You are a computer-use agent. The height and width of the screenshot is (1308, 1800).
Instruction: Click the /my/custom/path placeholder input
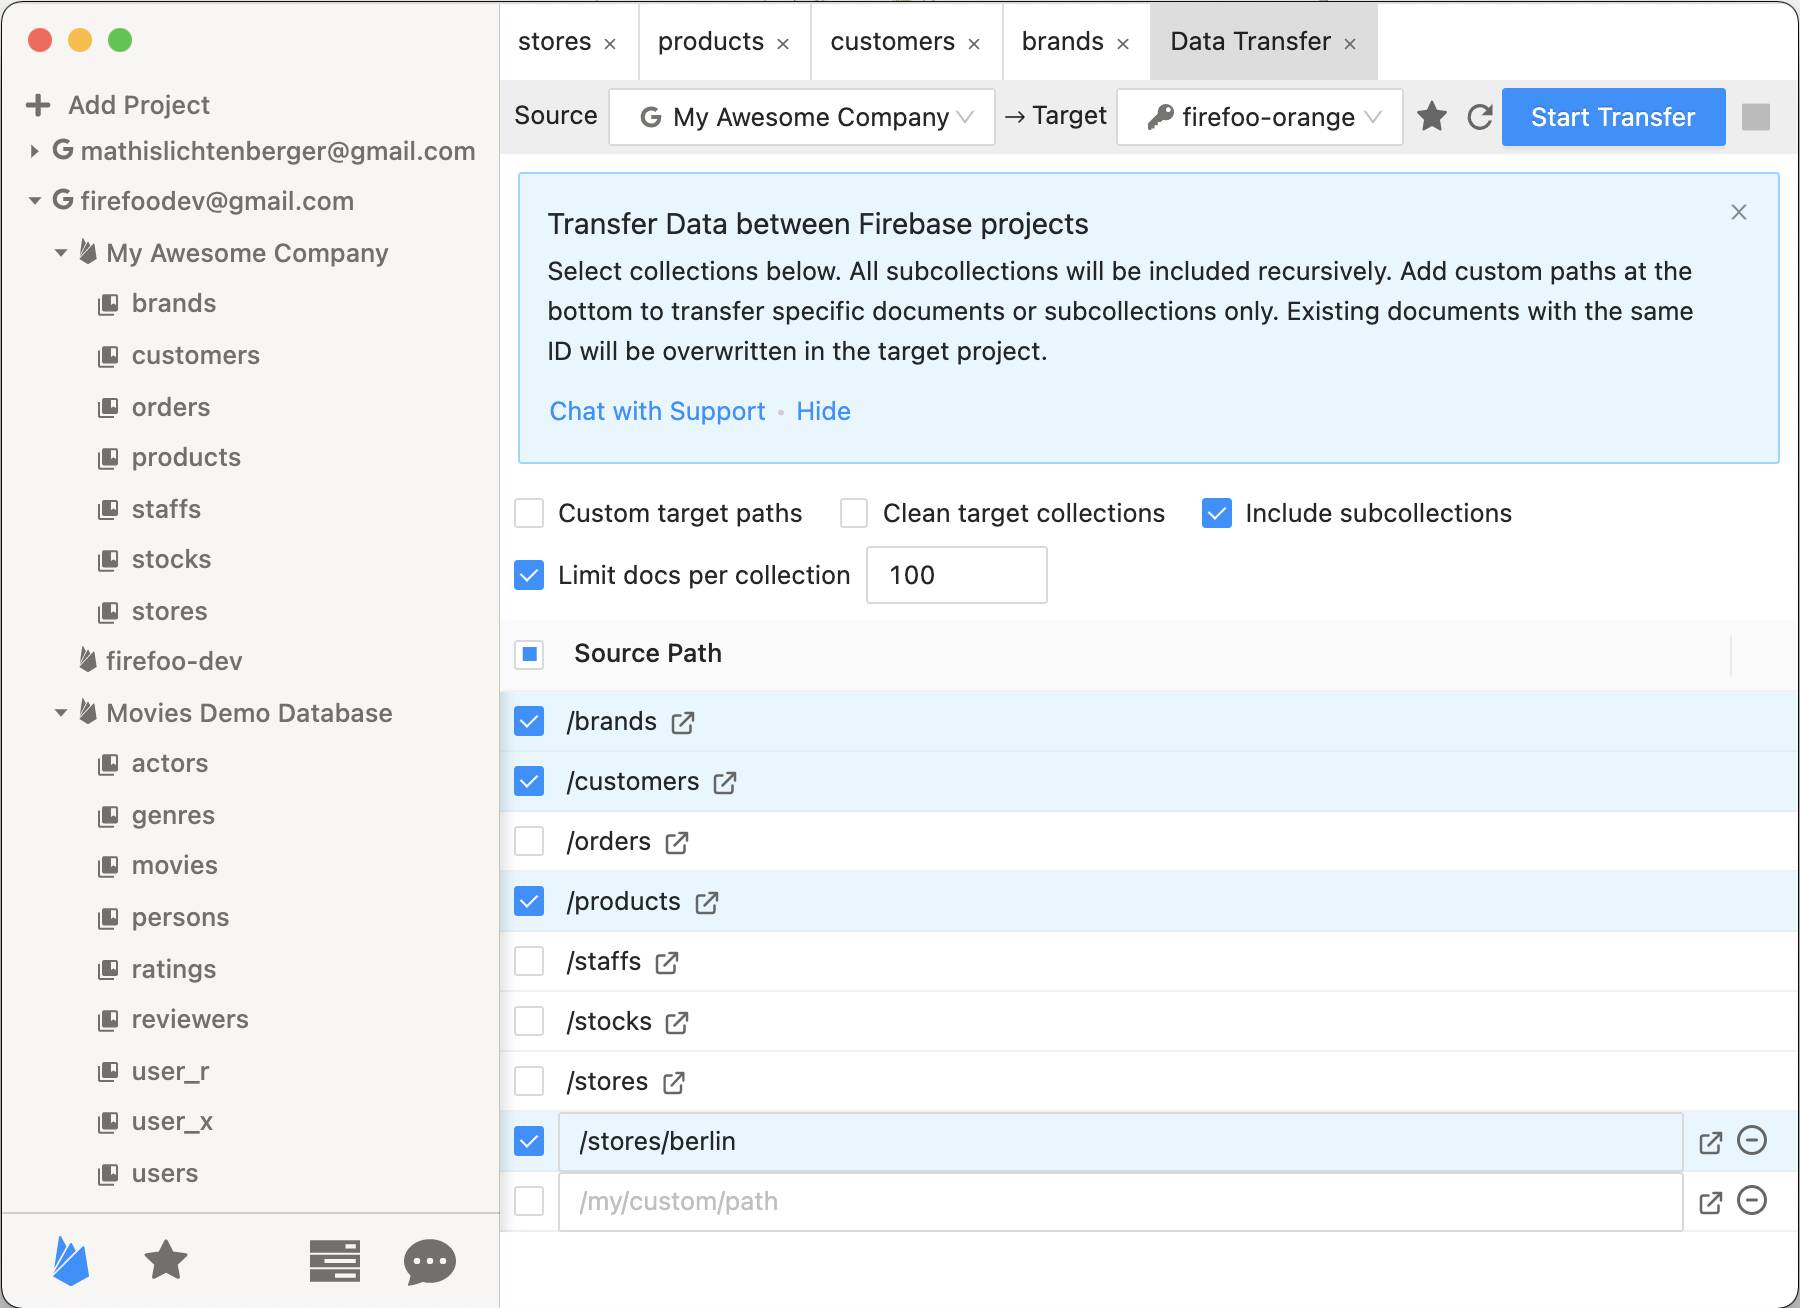click(1120, 1201)
